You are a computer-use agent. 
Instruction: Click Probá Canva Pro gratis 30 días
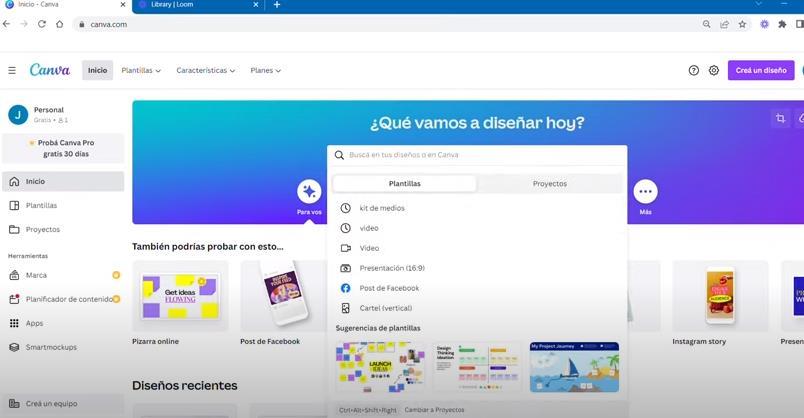(63, 148)
